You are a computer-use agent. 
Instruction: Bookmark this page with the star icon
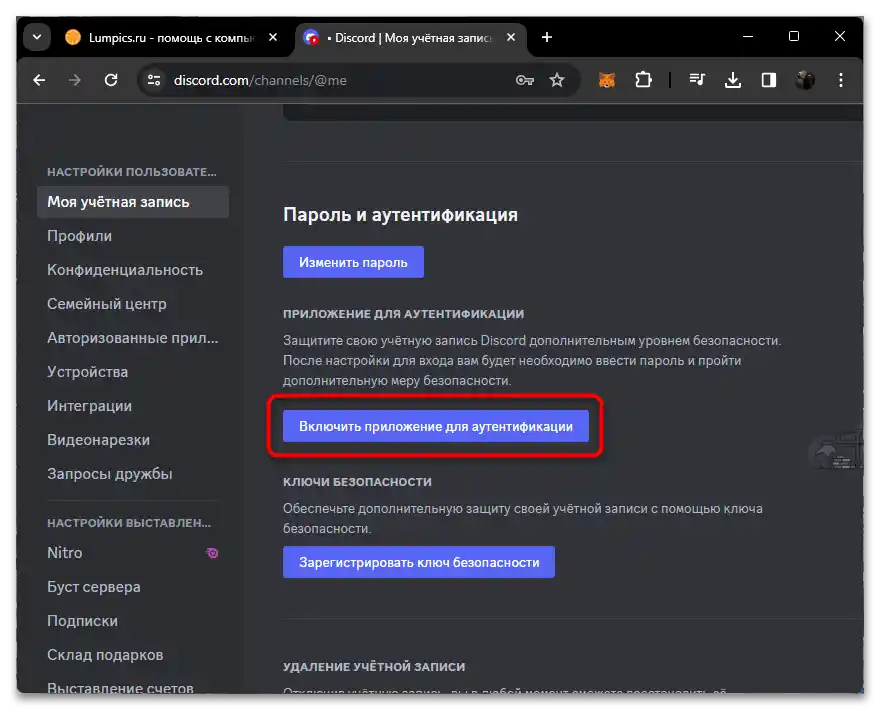pyautogui.click(x=557, y=80)
